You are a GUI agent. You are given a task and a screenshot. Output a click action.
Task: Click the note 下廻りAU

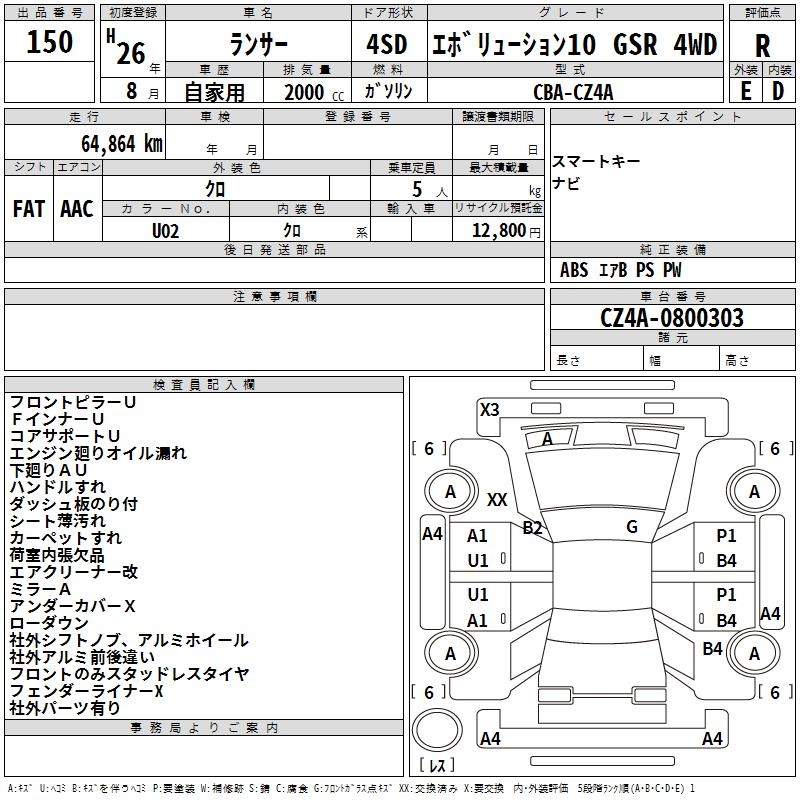[48, 470]
